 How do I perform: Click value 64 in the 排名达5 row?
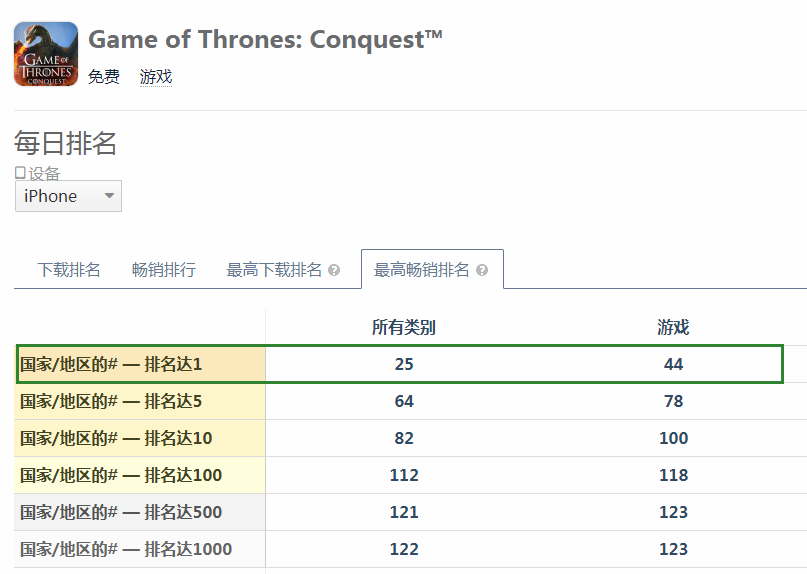click(x=404, y=401)
